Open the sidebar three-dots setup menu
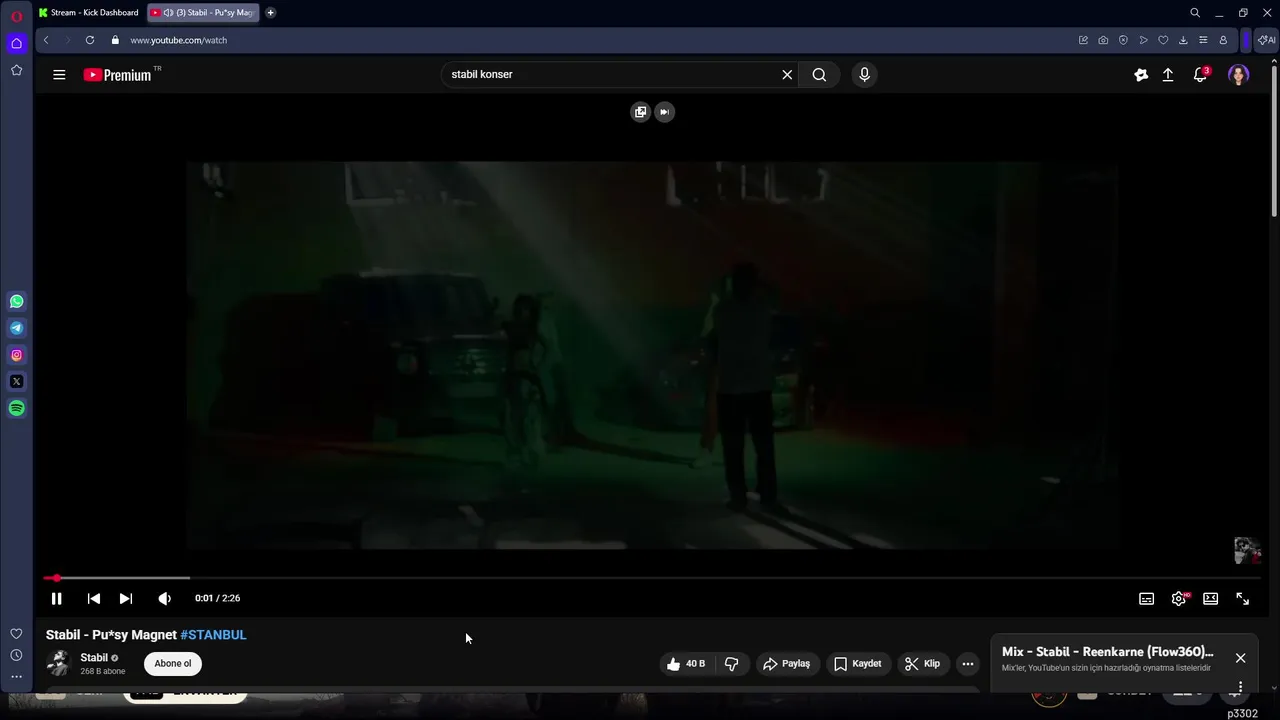Image resolution: width=1280 pixels, height=720 pixels. [16, 677]
